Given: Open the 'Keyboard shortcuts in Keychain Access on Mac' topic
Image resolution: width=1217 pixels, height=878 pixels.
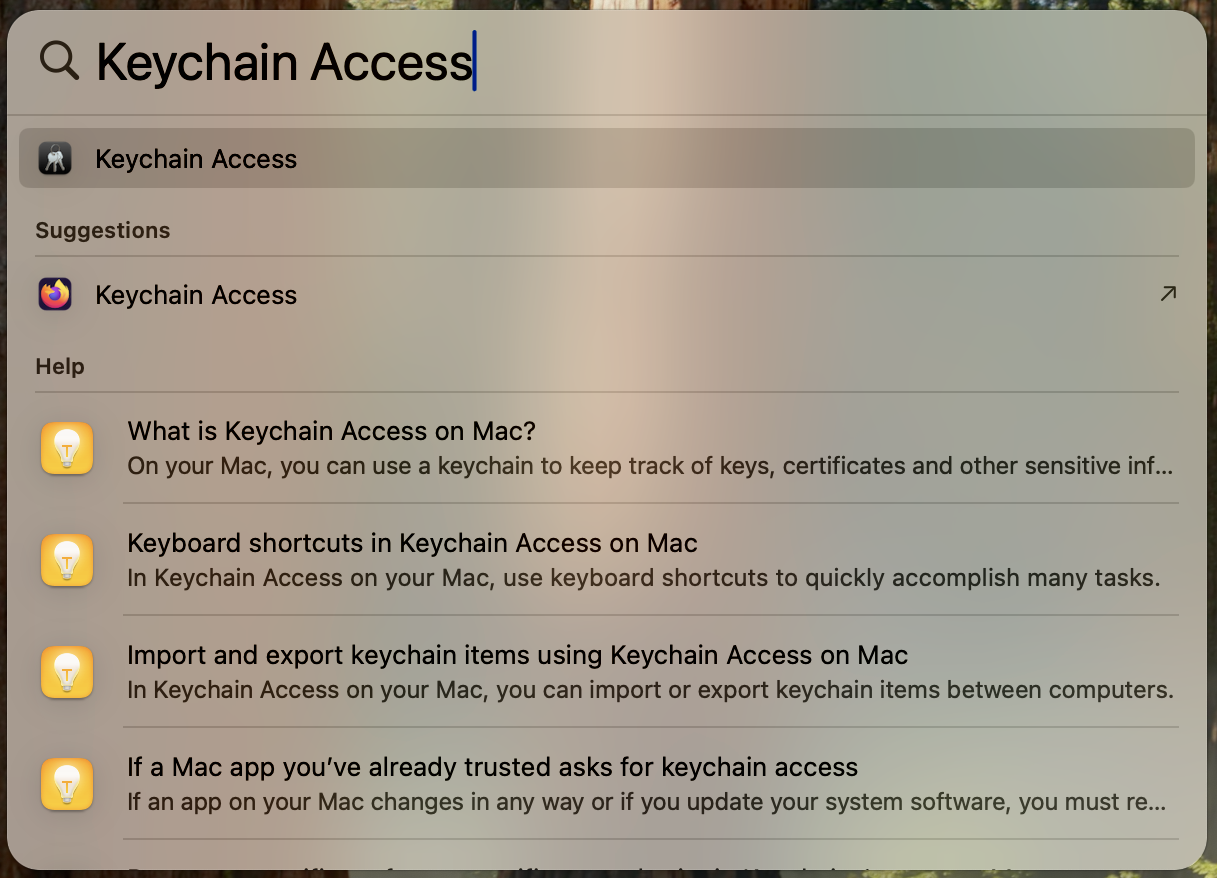Looking at the screenshot, I should (412, 543).
